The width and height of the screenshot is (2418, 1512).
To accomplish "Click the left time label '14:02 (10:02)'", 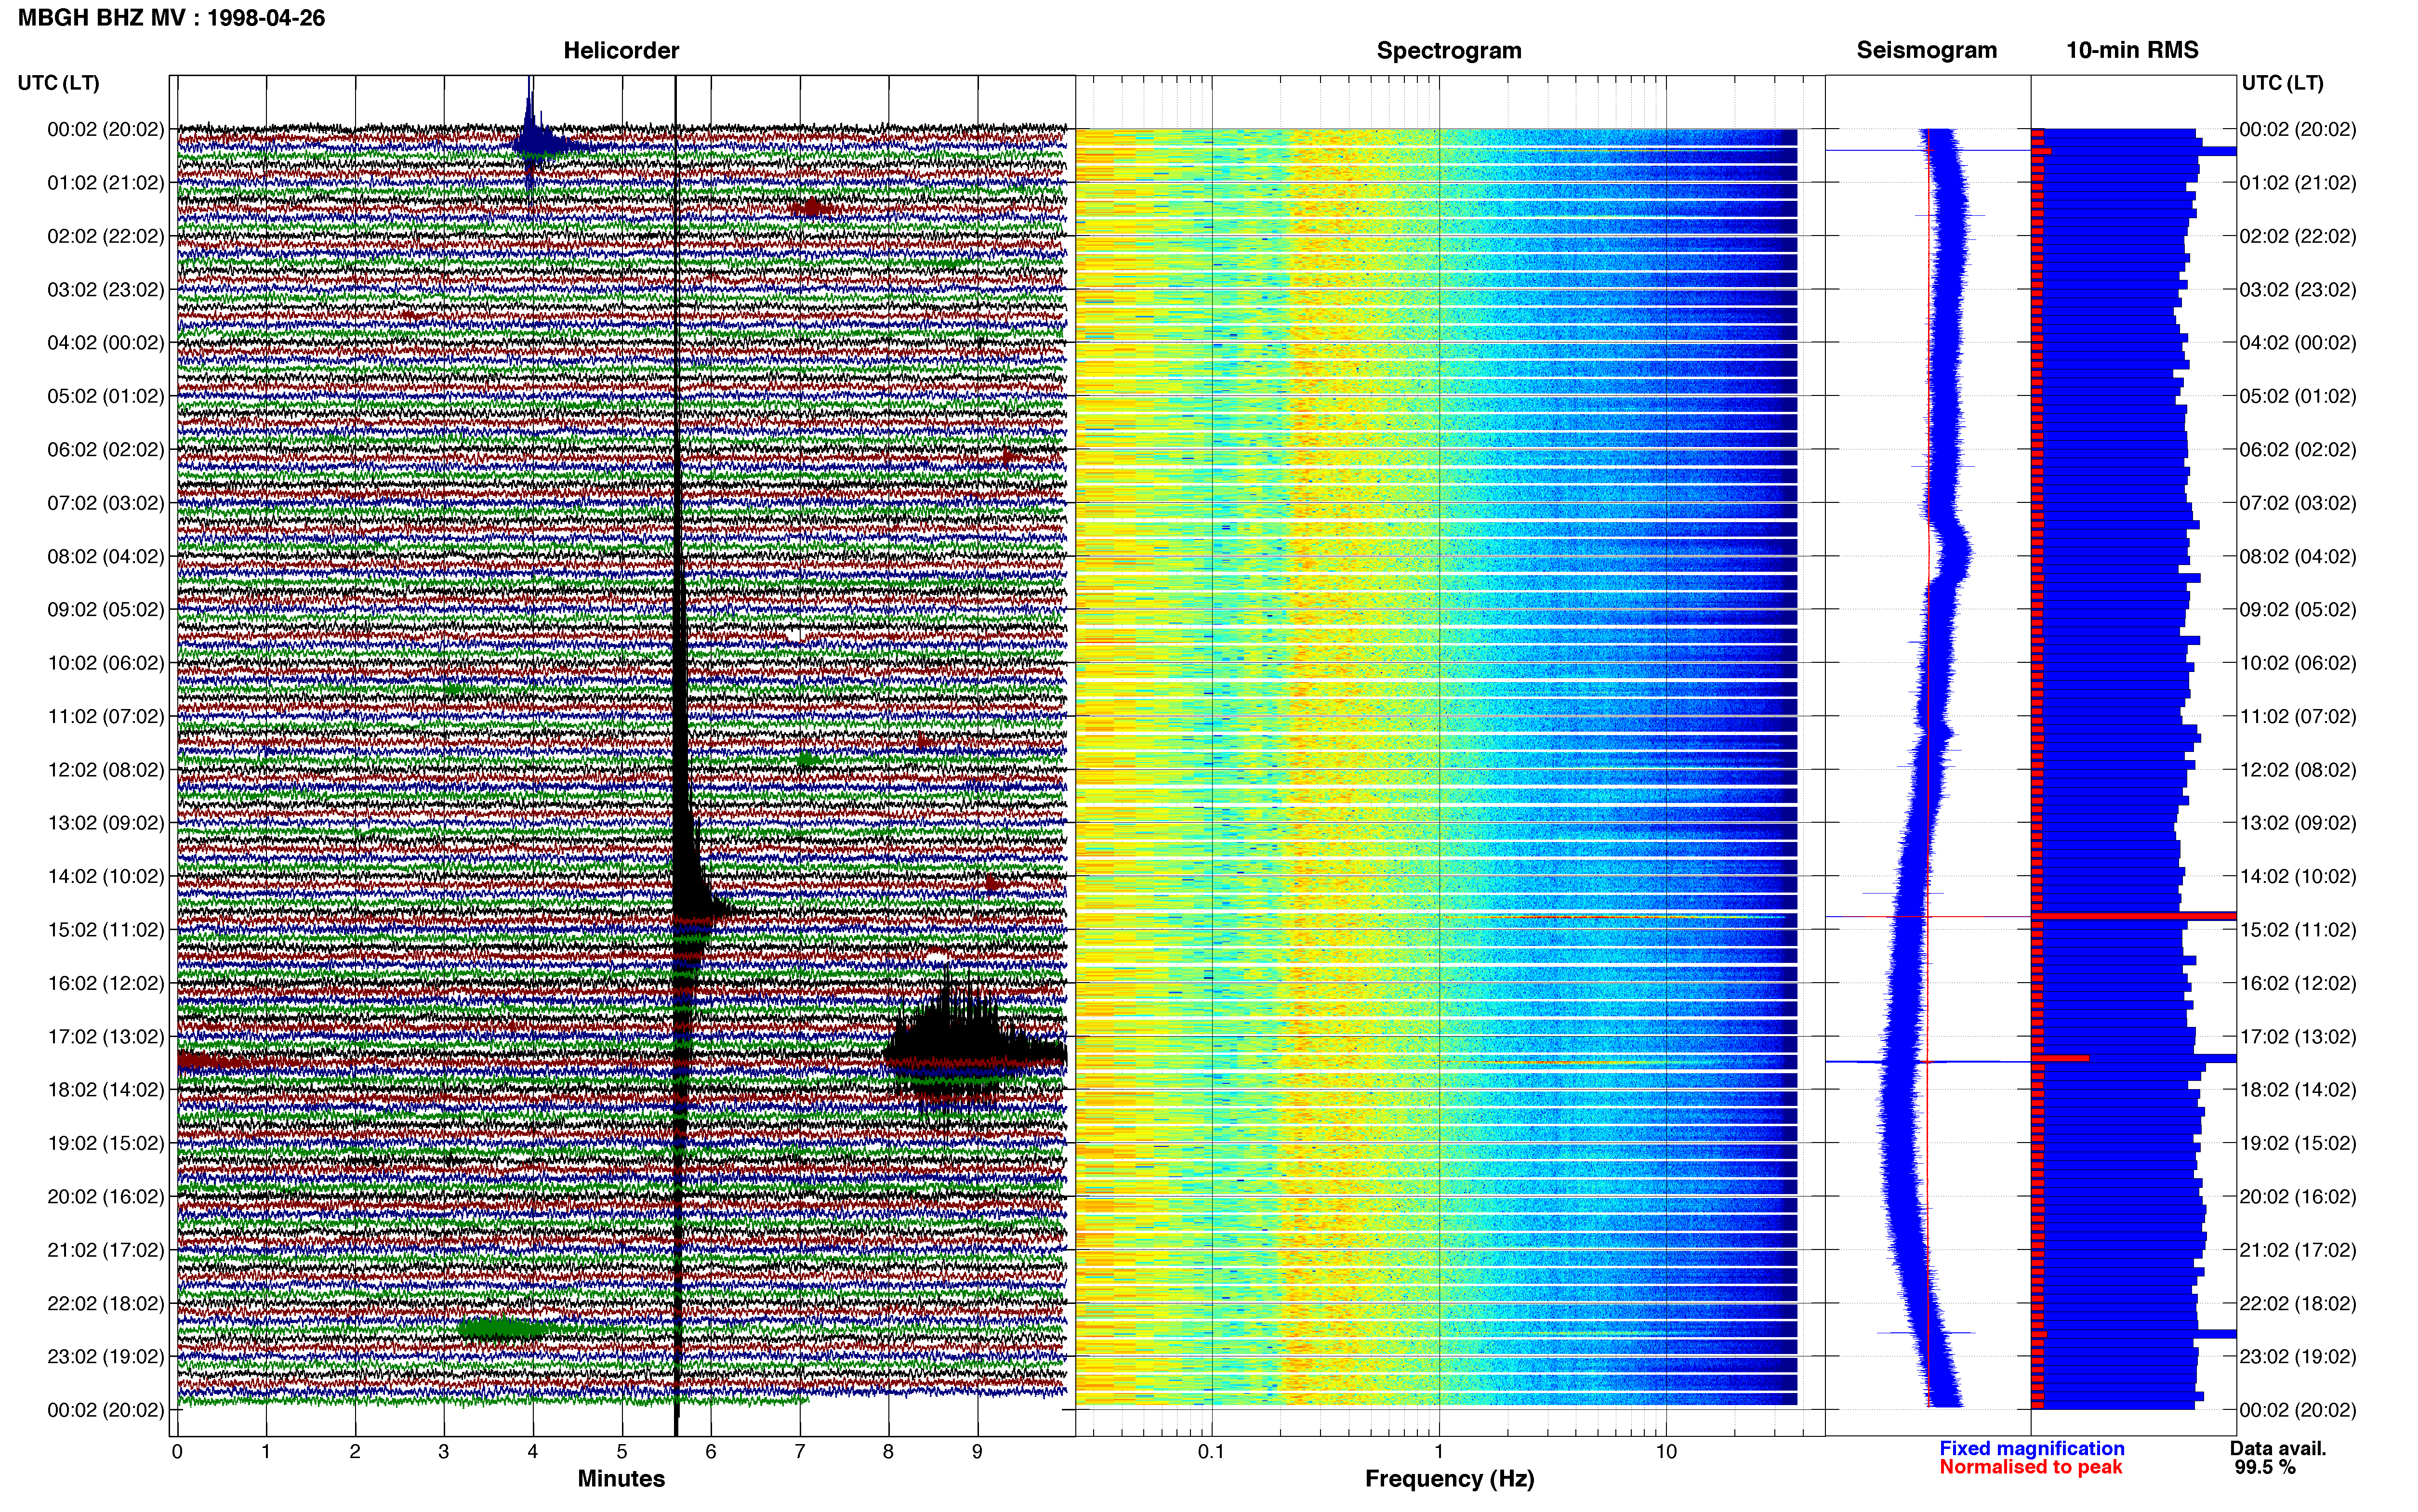I will tap(105, 876).
